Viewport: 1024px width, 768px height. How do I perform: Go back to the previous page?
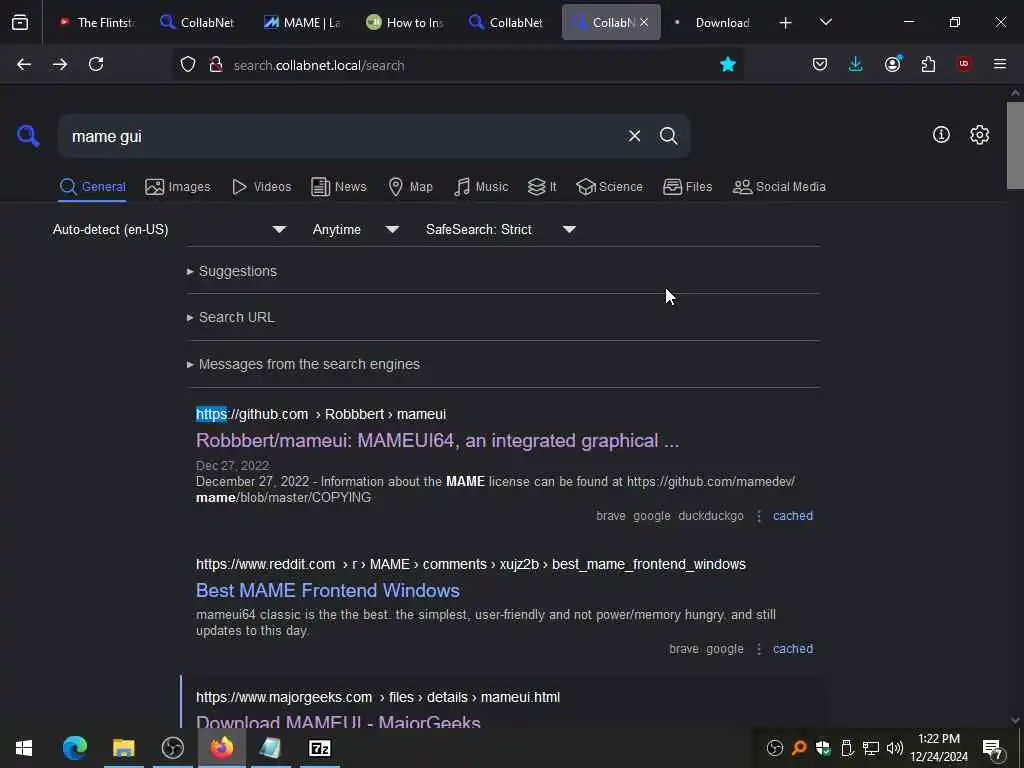click(24, 64)
